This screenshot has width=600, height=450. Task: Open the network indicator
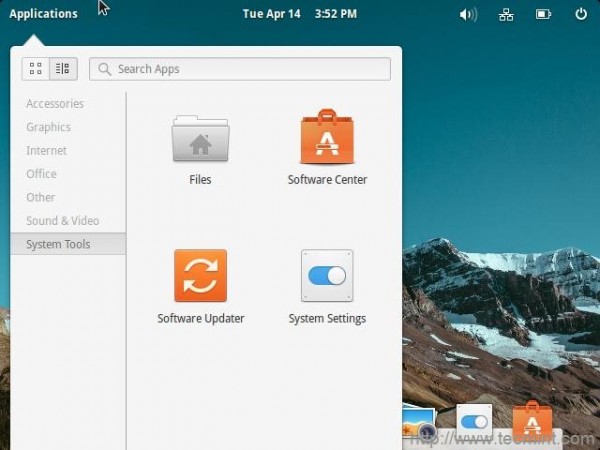click(x=506, y=15)
